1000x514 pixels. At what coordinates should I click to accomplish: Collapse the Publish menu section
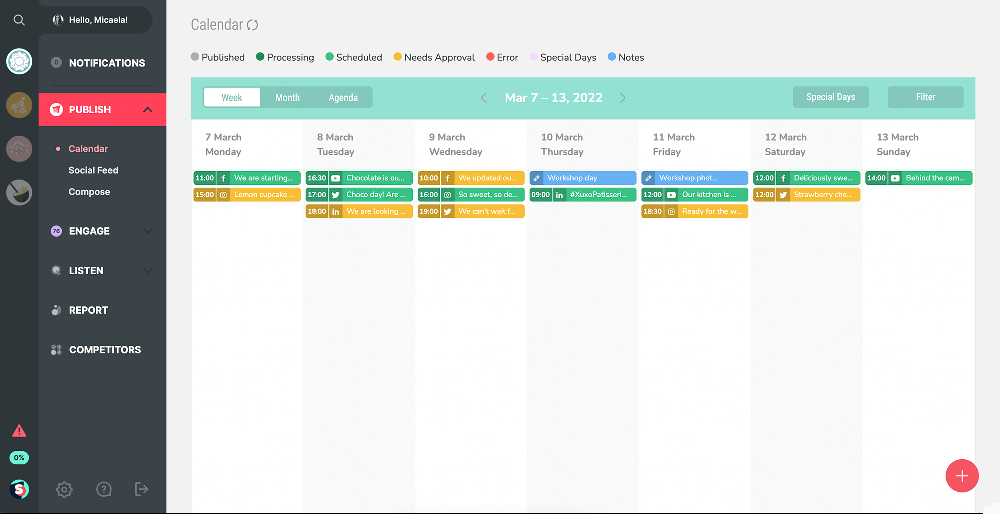coord(148,110)
